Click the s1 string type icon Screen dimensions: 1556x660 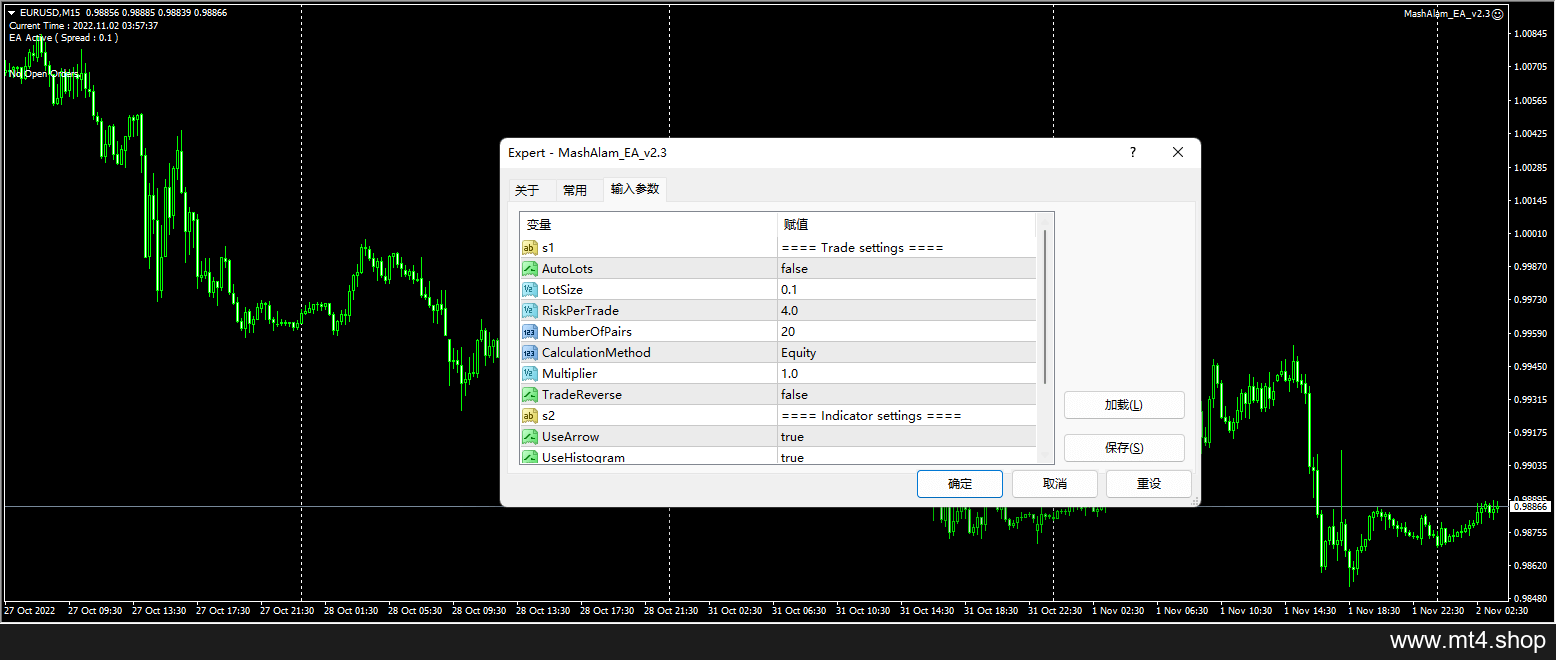click(x=529, y=248)
